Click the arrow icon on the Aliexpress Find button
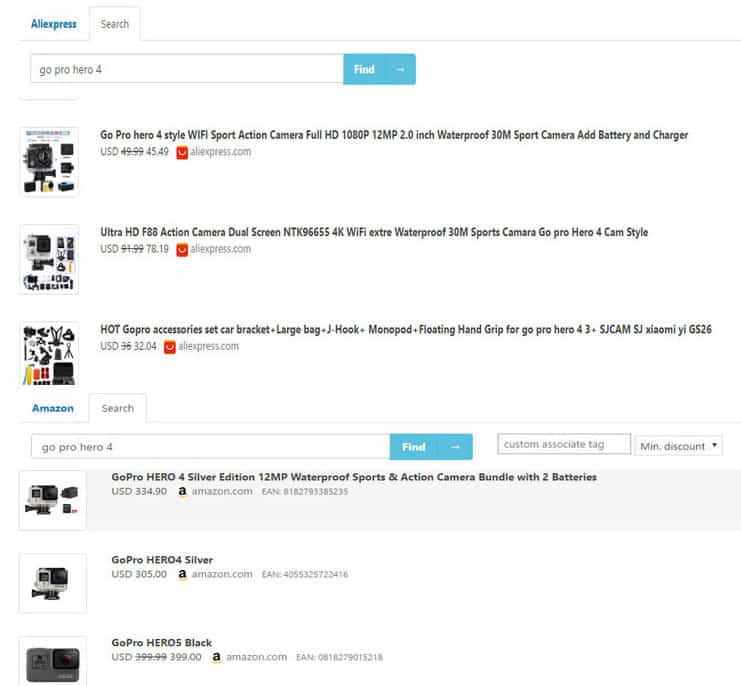This screenshot has height=686, width=741. tap(400, 69)
